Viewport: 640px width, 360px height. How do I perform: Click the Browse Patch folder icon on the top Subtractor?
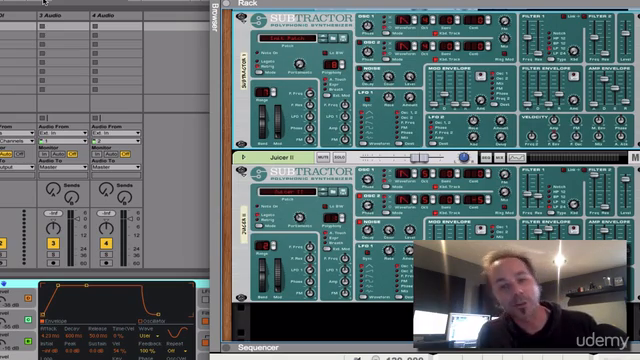333,38
